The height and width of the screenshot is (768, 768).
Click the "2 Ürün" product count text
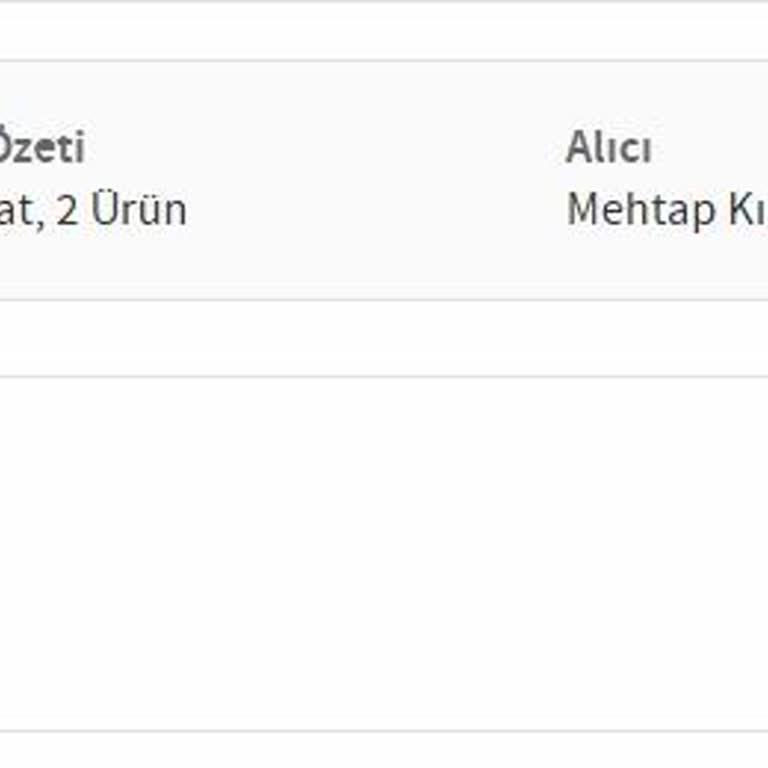tap(120, 210)
